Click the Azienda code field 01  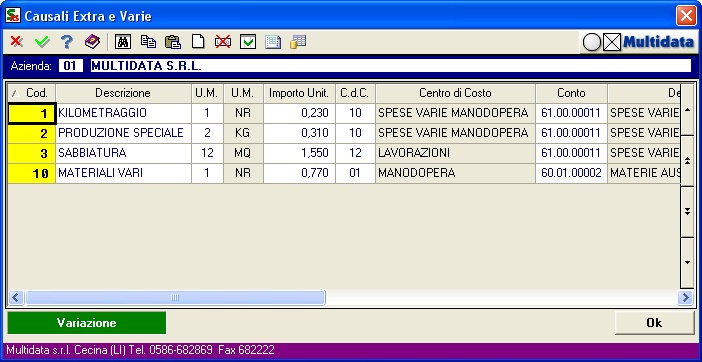click(x=70, y=66)
